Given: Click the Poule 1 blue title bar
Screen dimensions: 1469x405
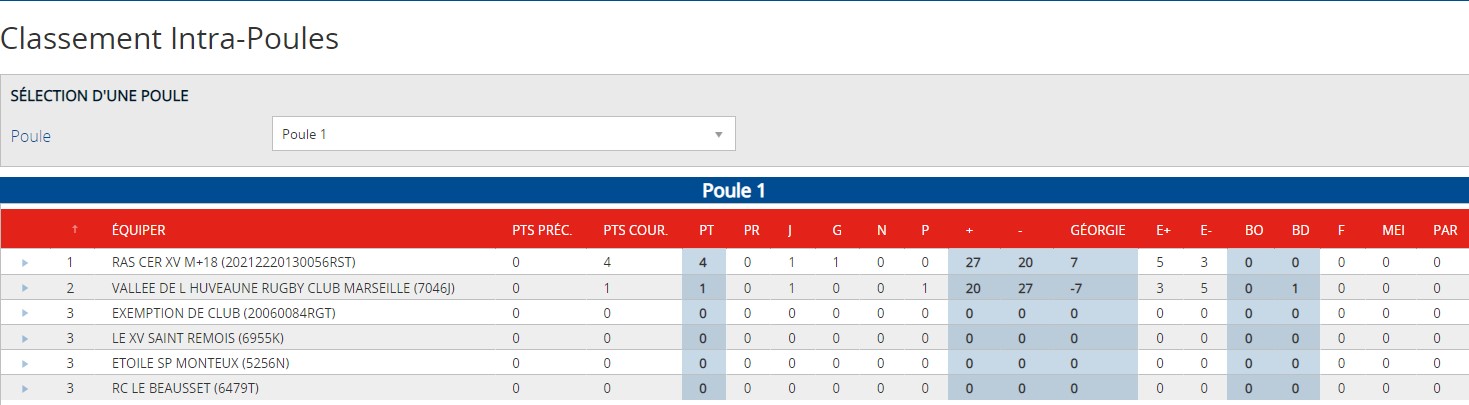Looking at the screenshot, I should click(734, 190).
